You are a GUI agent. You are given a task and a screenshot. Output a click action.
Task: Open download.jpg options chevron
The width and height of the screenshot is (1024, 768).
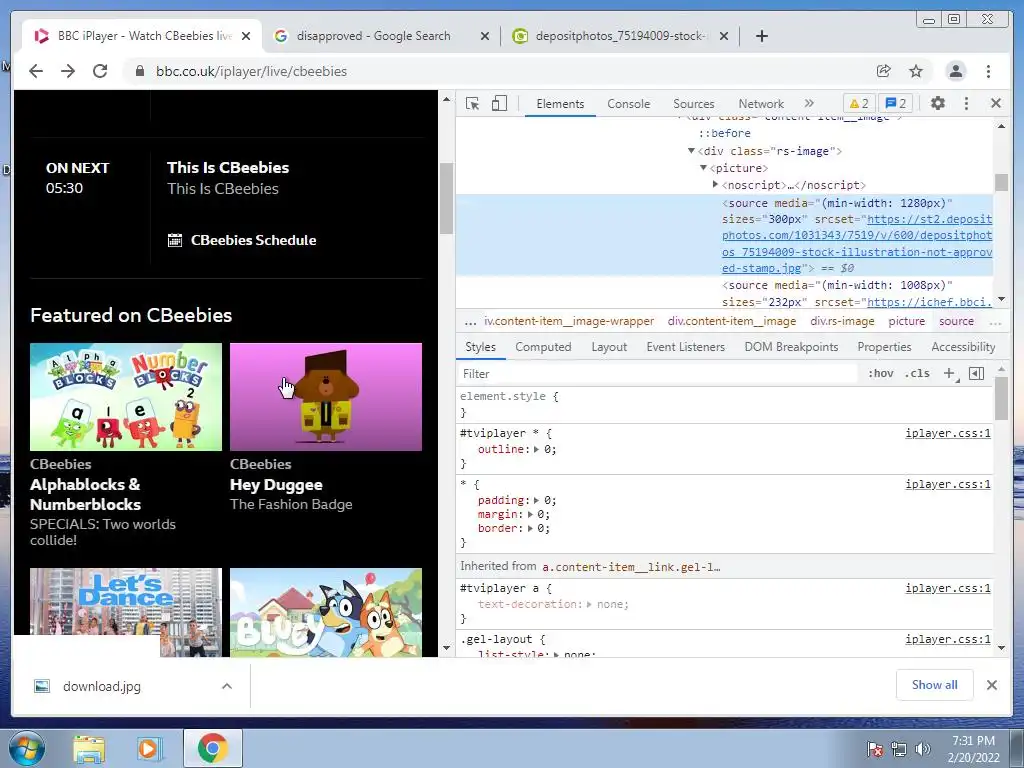point(227,686)
